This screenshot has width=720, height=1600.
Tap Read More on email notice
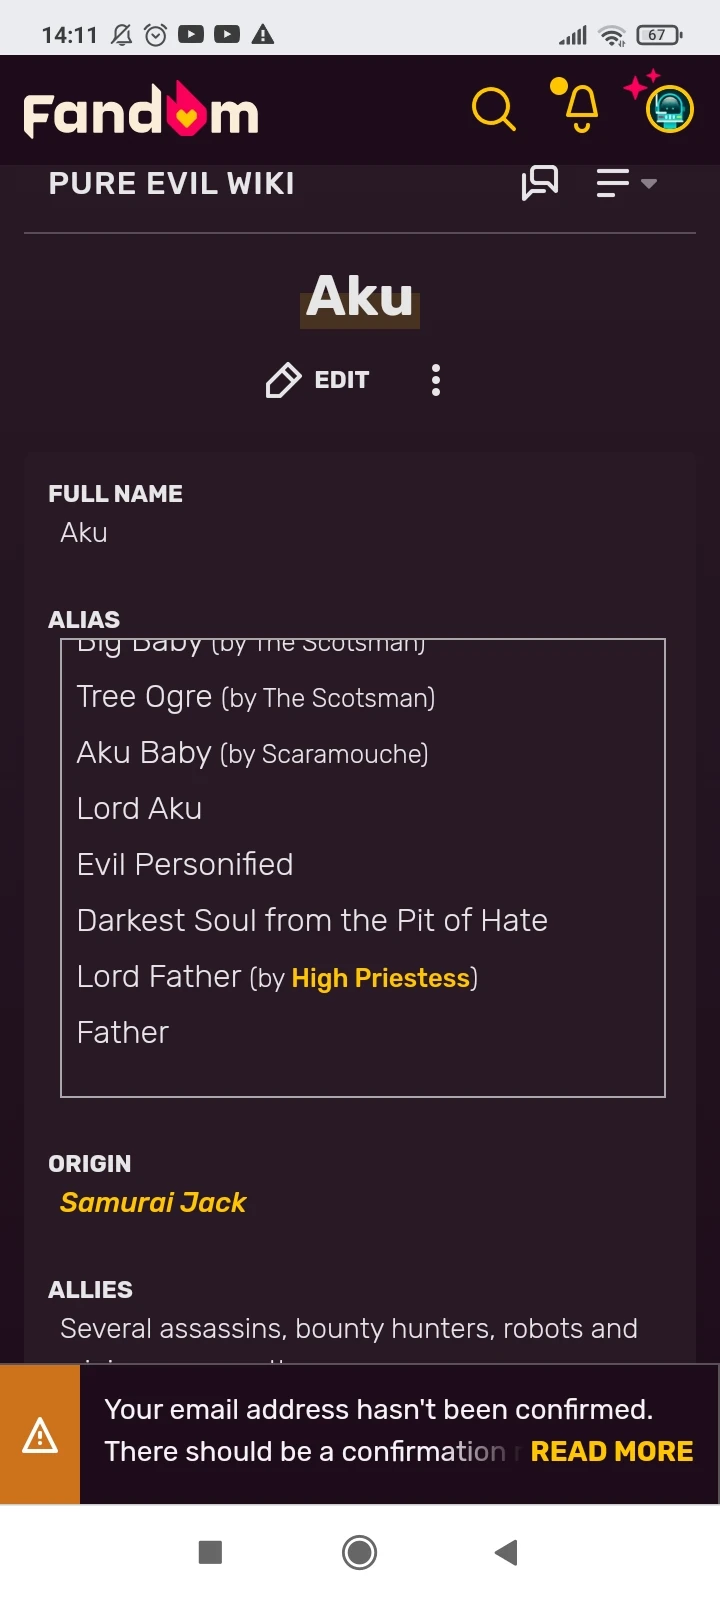coord(612,1451)
